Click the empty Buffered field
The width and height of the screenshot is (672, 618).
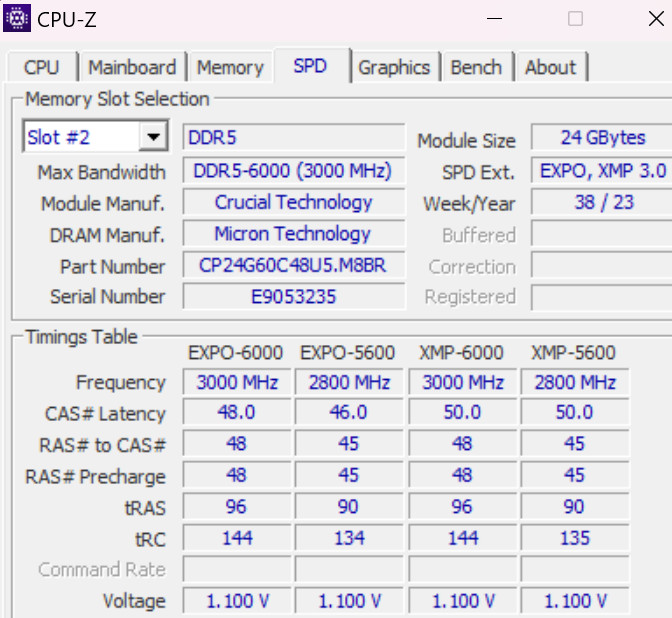[602, 234]
